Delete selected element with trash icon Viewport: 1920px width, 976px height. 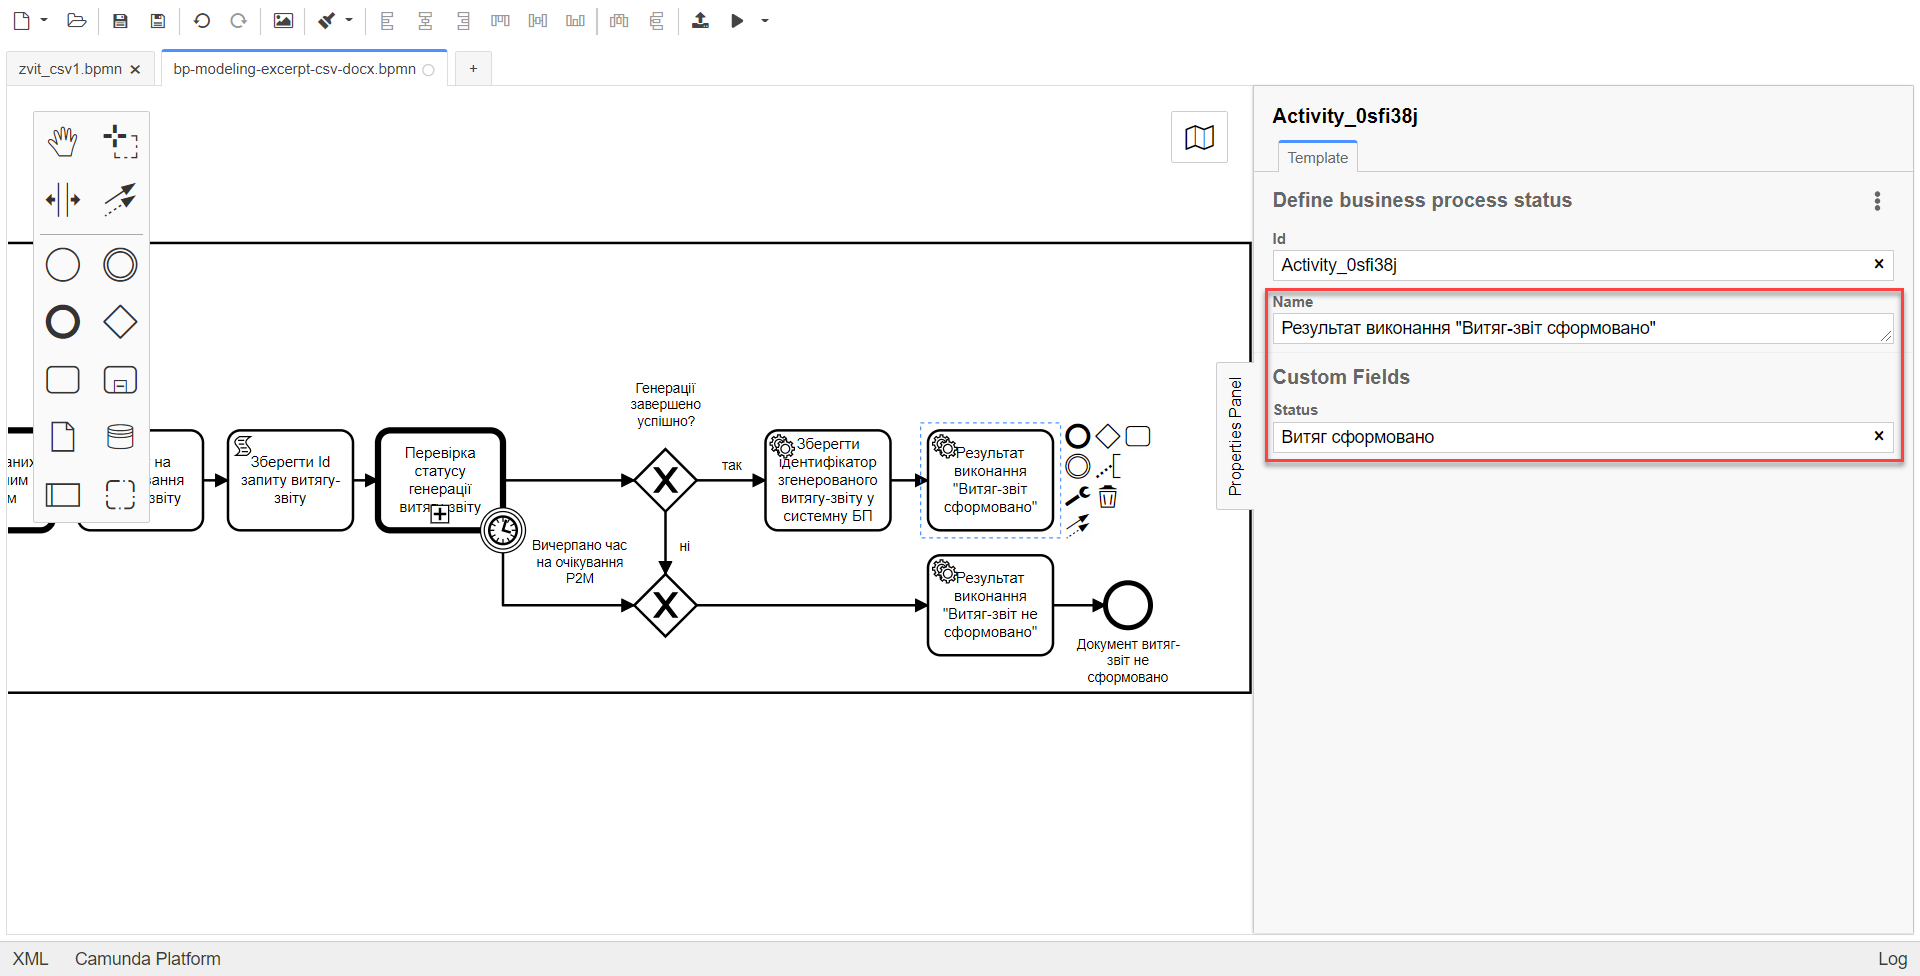click(1107, 496)
